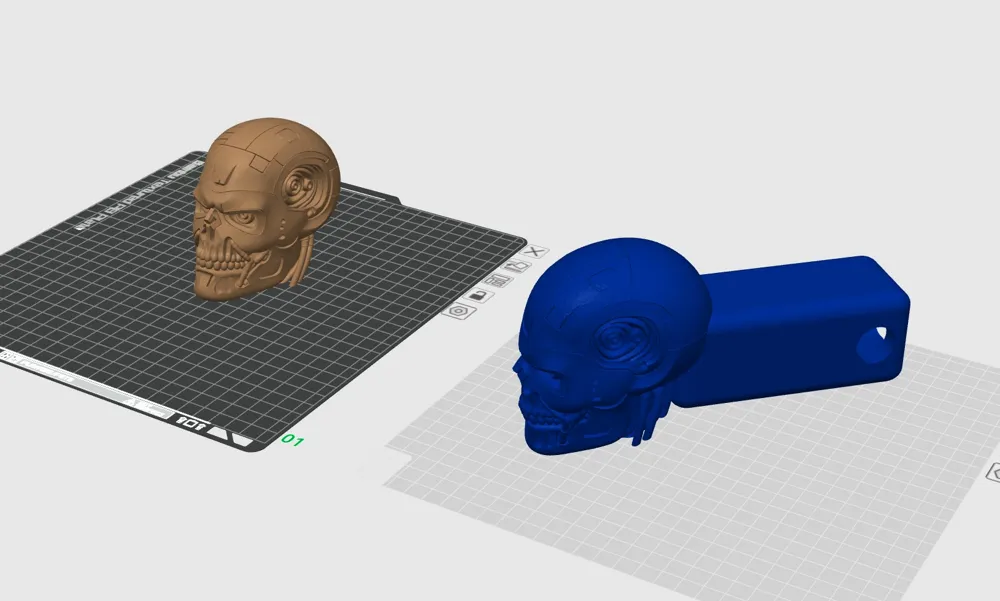1000x601 pixels.
Task: Click the heart-shaped hole in the blue part
Action: pos(880,330)
